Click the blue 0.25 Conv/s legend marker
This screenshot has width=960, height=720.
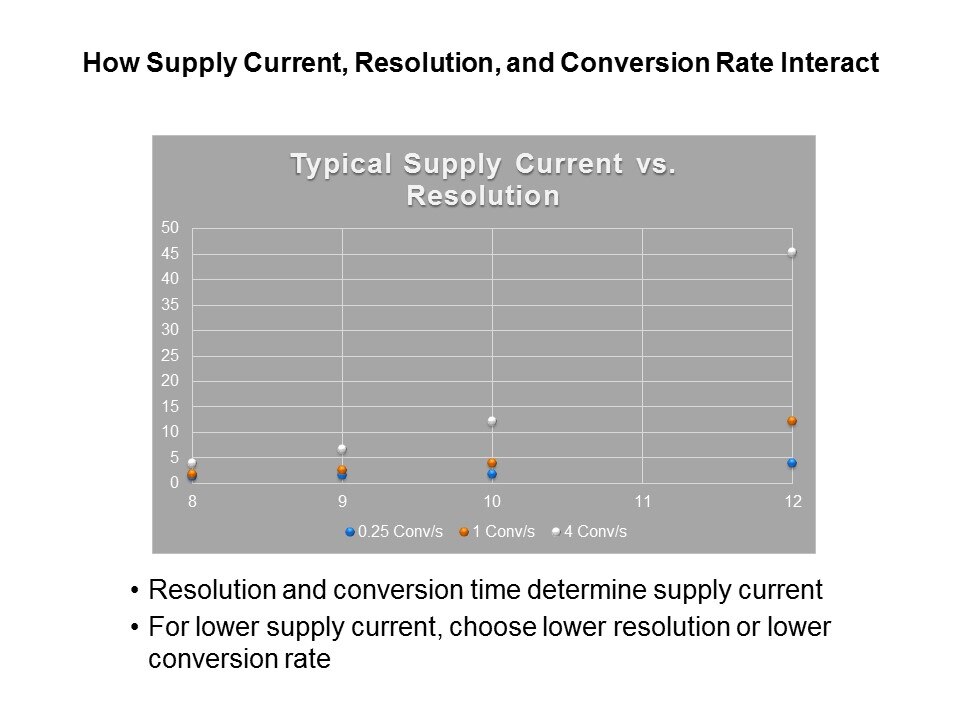pos(350,532)
